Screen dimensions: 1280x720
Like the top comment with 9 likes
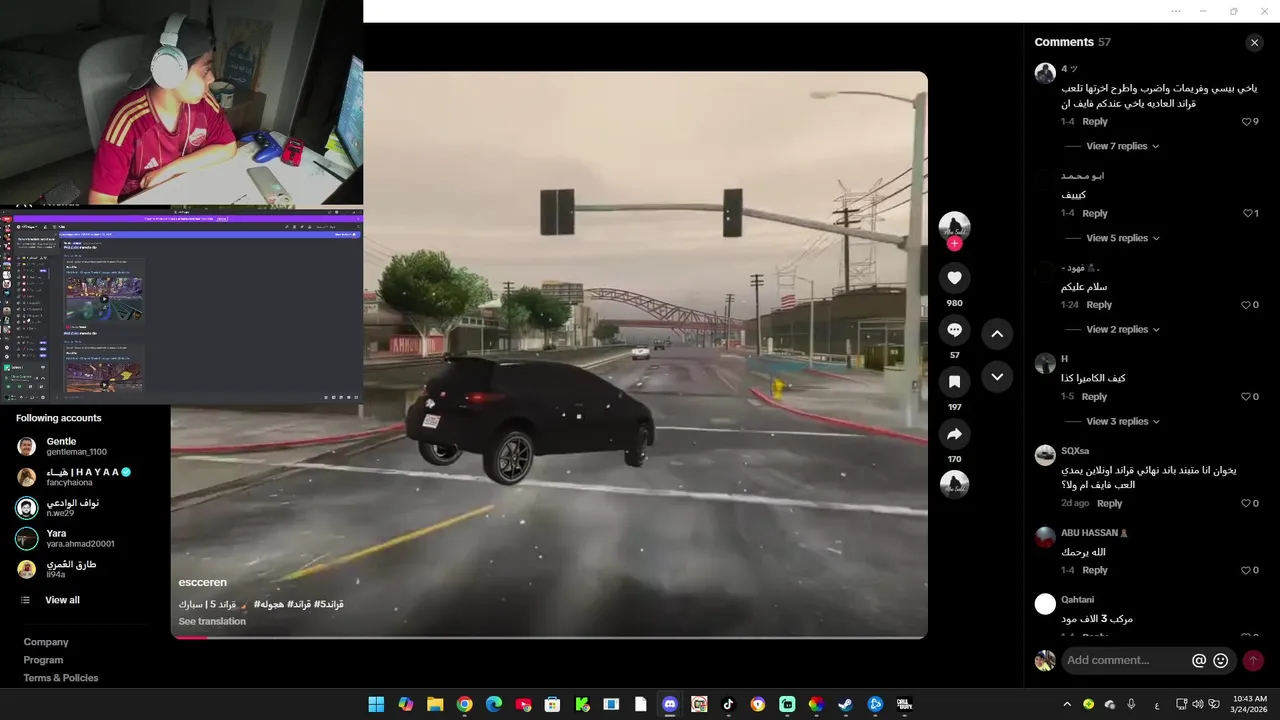pos(1246,122)
